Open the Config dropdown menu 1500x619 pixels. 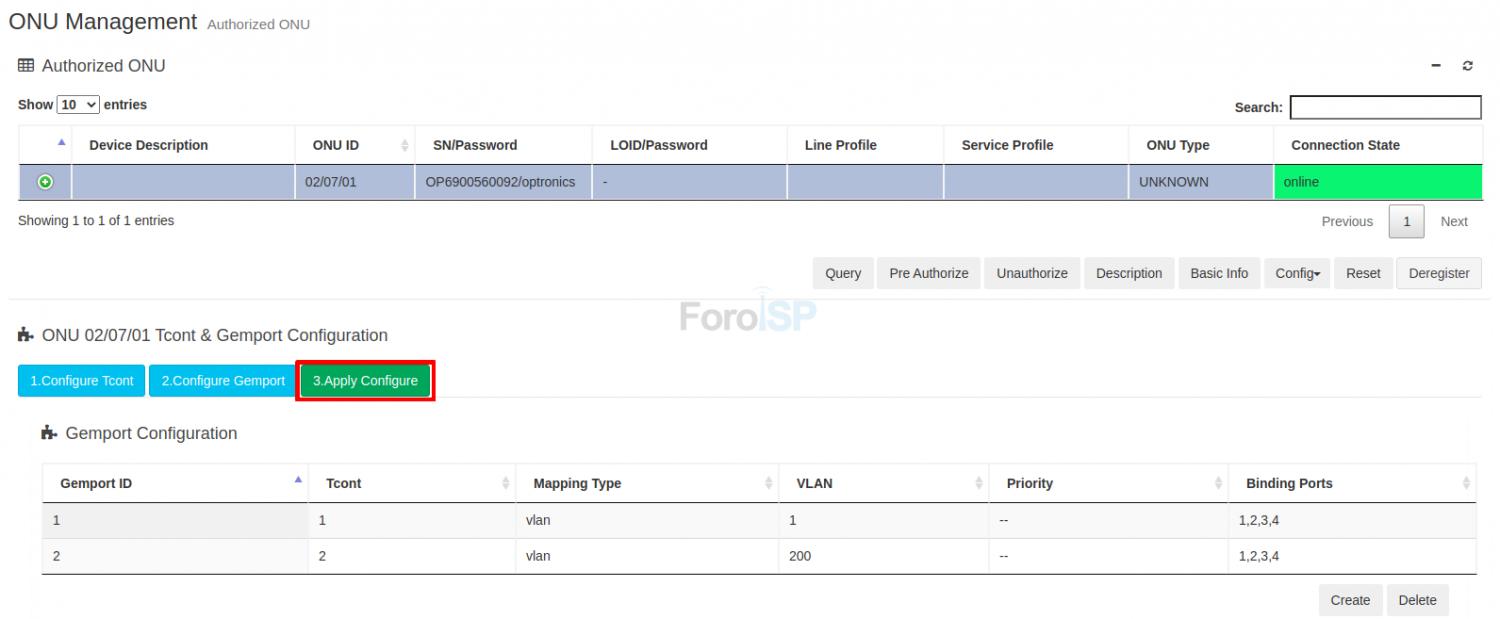(1297, 273)
